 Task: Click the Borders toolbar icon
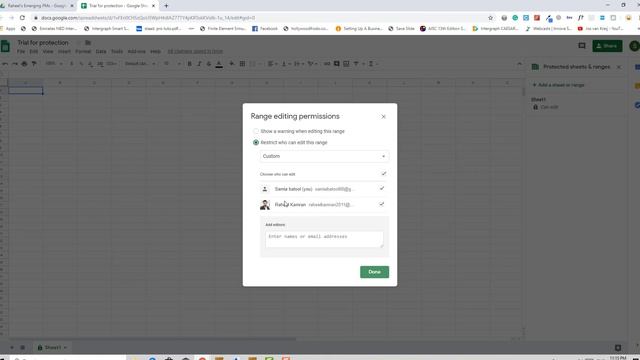242,64
